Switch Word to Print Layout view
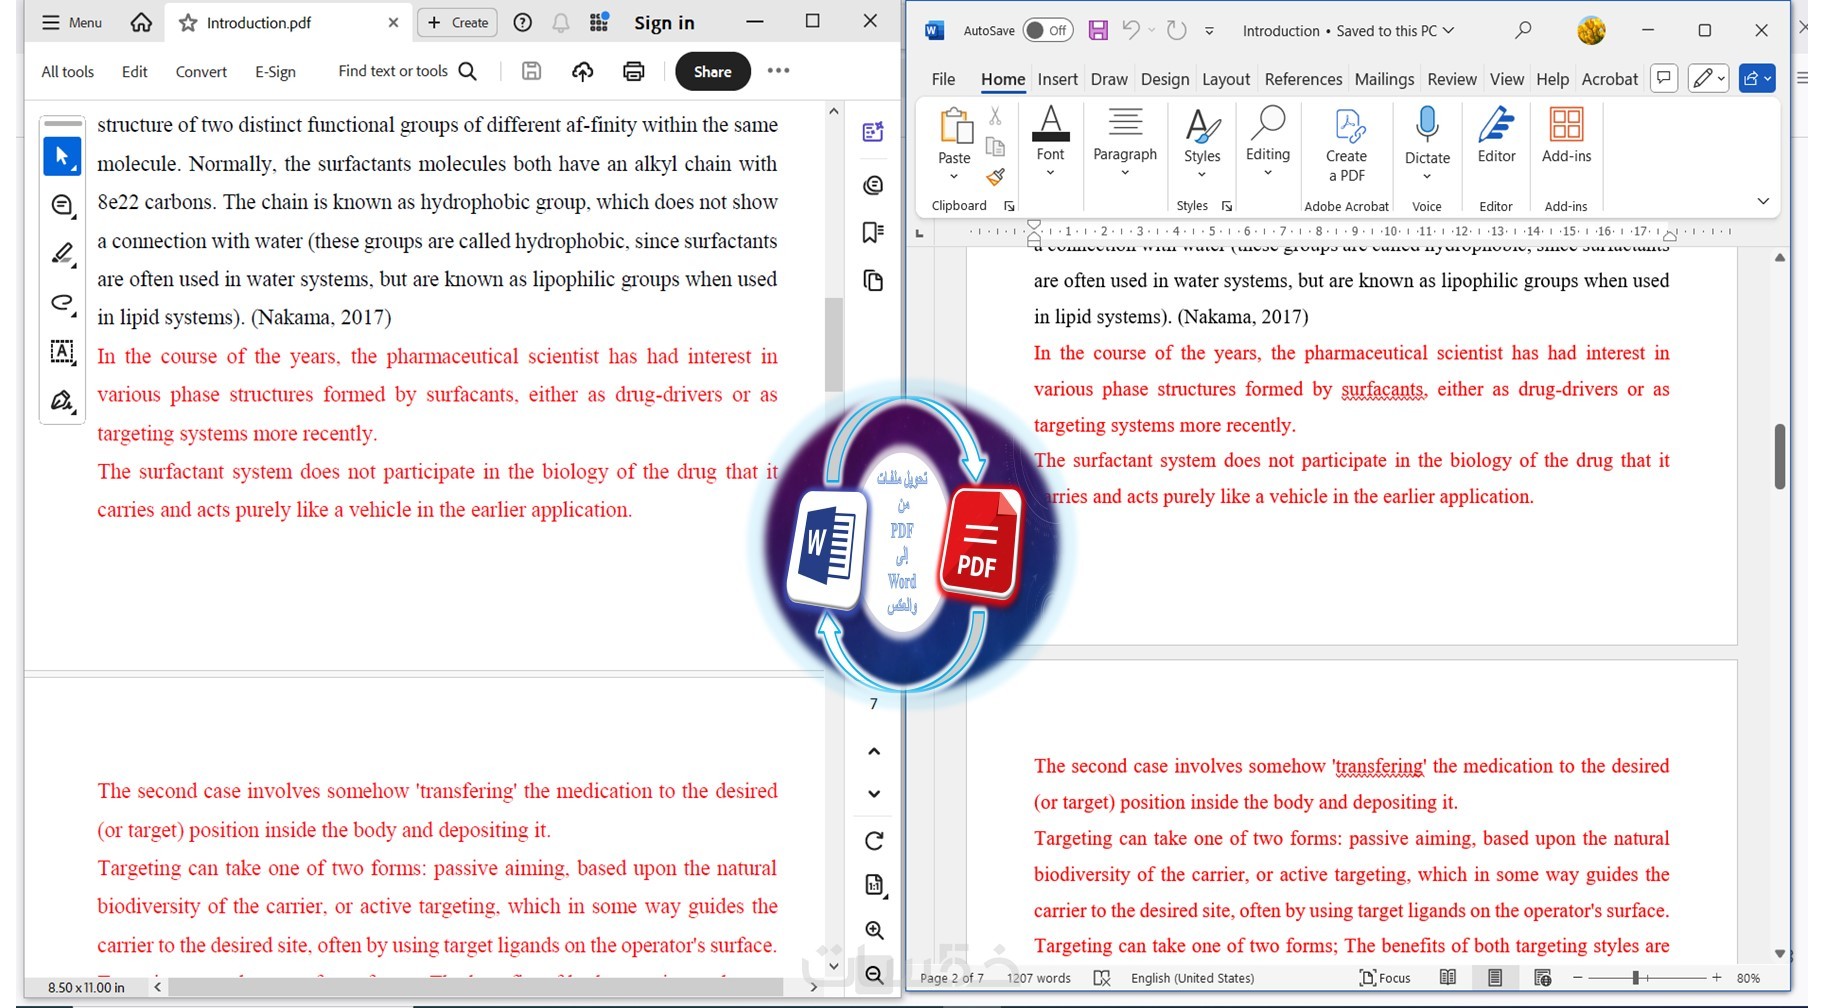Viewport: 1824px width, 1008px height. click(1495, 978)
